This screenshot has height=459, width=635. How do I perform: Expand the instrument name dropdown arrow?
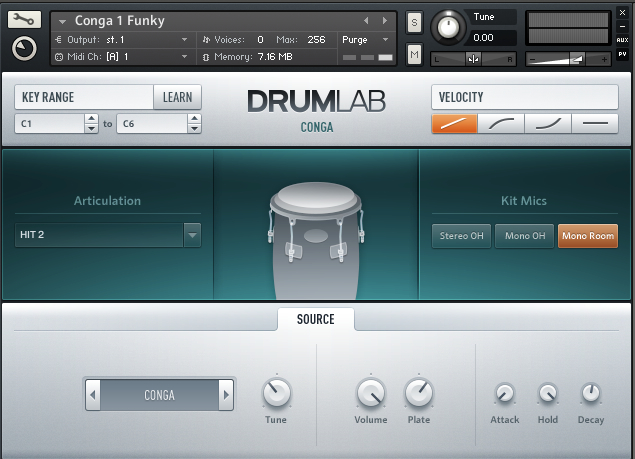(62, 21)
